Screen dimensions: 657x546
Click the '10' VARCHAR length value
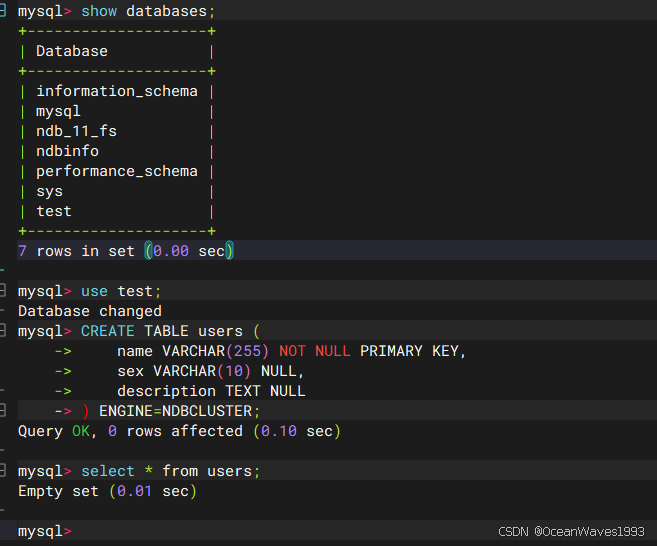[x=234, y=371]
